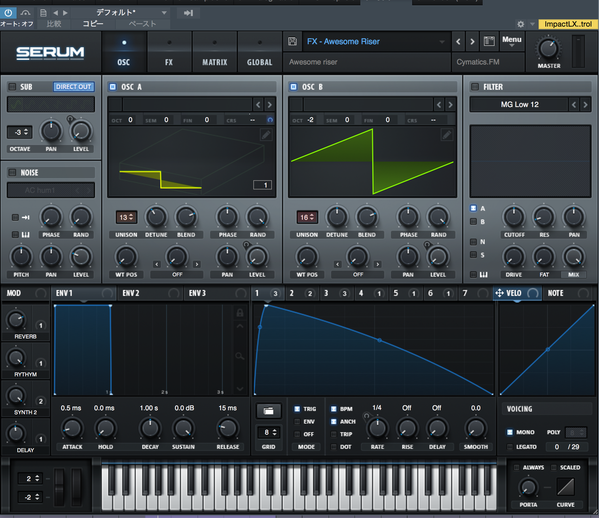Screen dimensions: 599x518
Task: Enable the FILTER module checkbox
Action: click(475, 87)
